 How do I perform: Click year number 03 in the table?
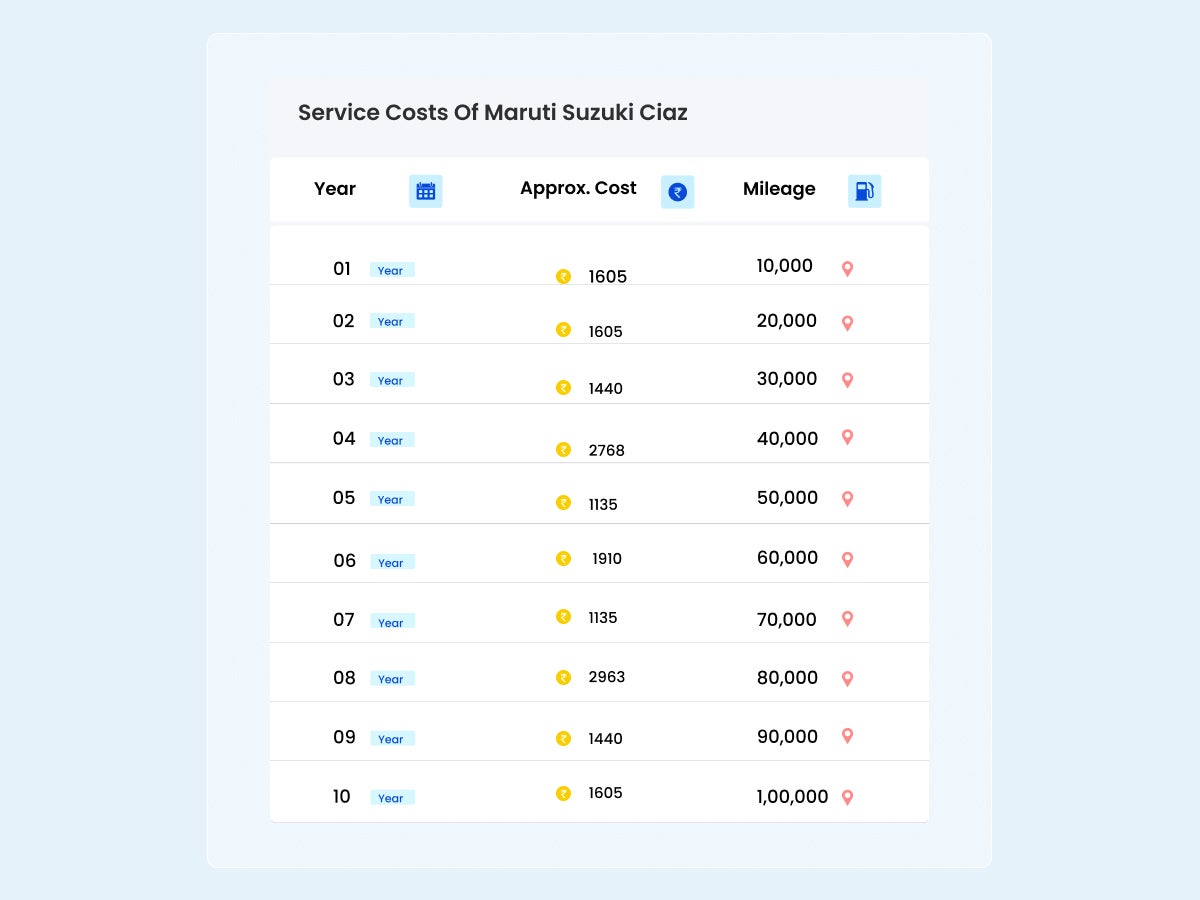point(344,379)
